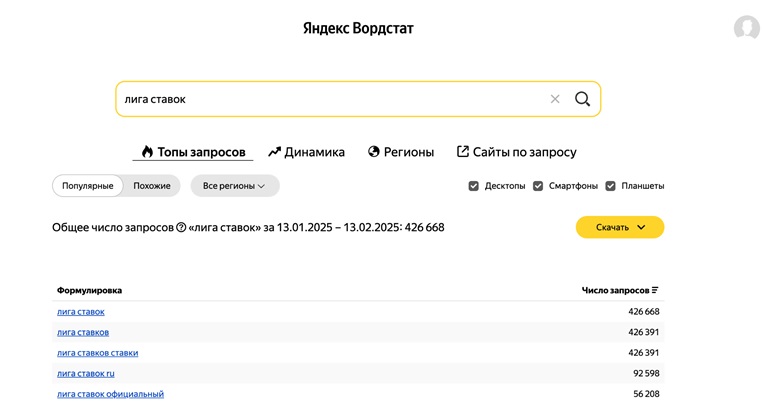Open the Динамика tab
This screenshot has width=762, height=404.
pyautogui.click(x=307, y=152)
